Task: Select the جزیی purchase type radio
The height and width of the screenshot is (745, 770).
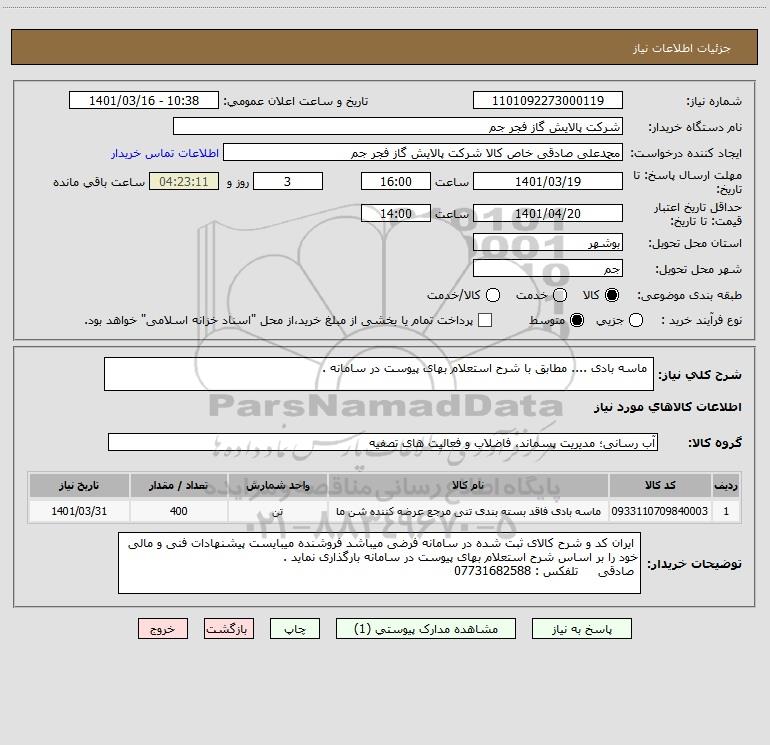Action: tap(635, 320)
